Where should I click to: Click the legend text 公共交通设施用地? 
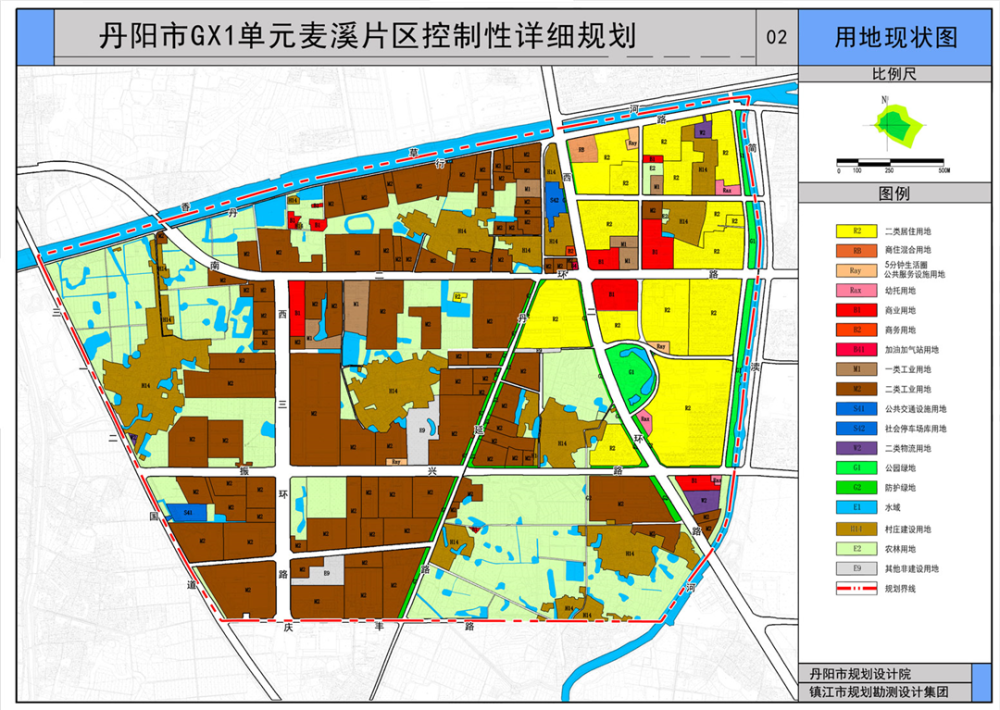pos(915,409)
